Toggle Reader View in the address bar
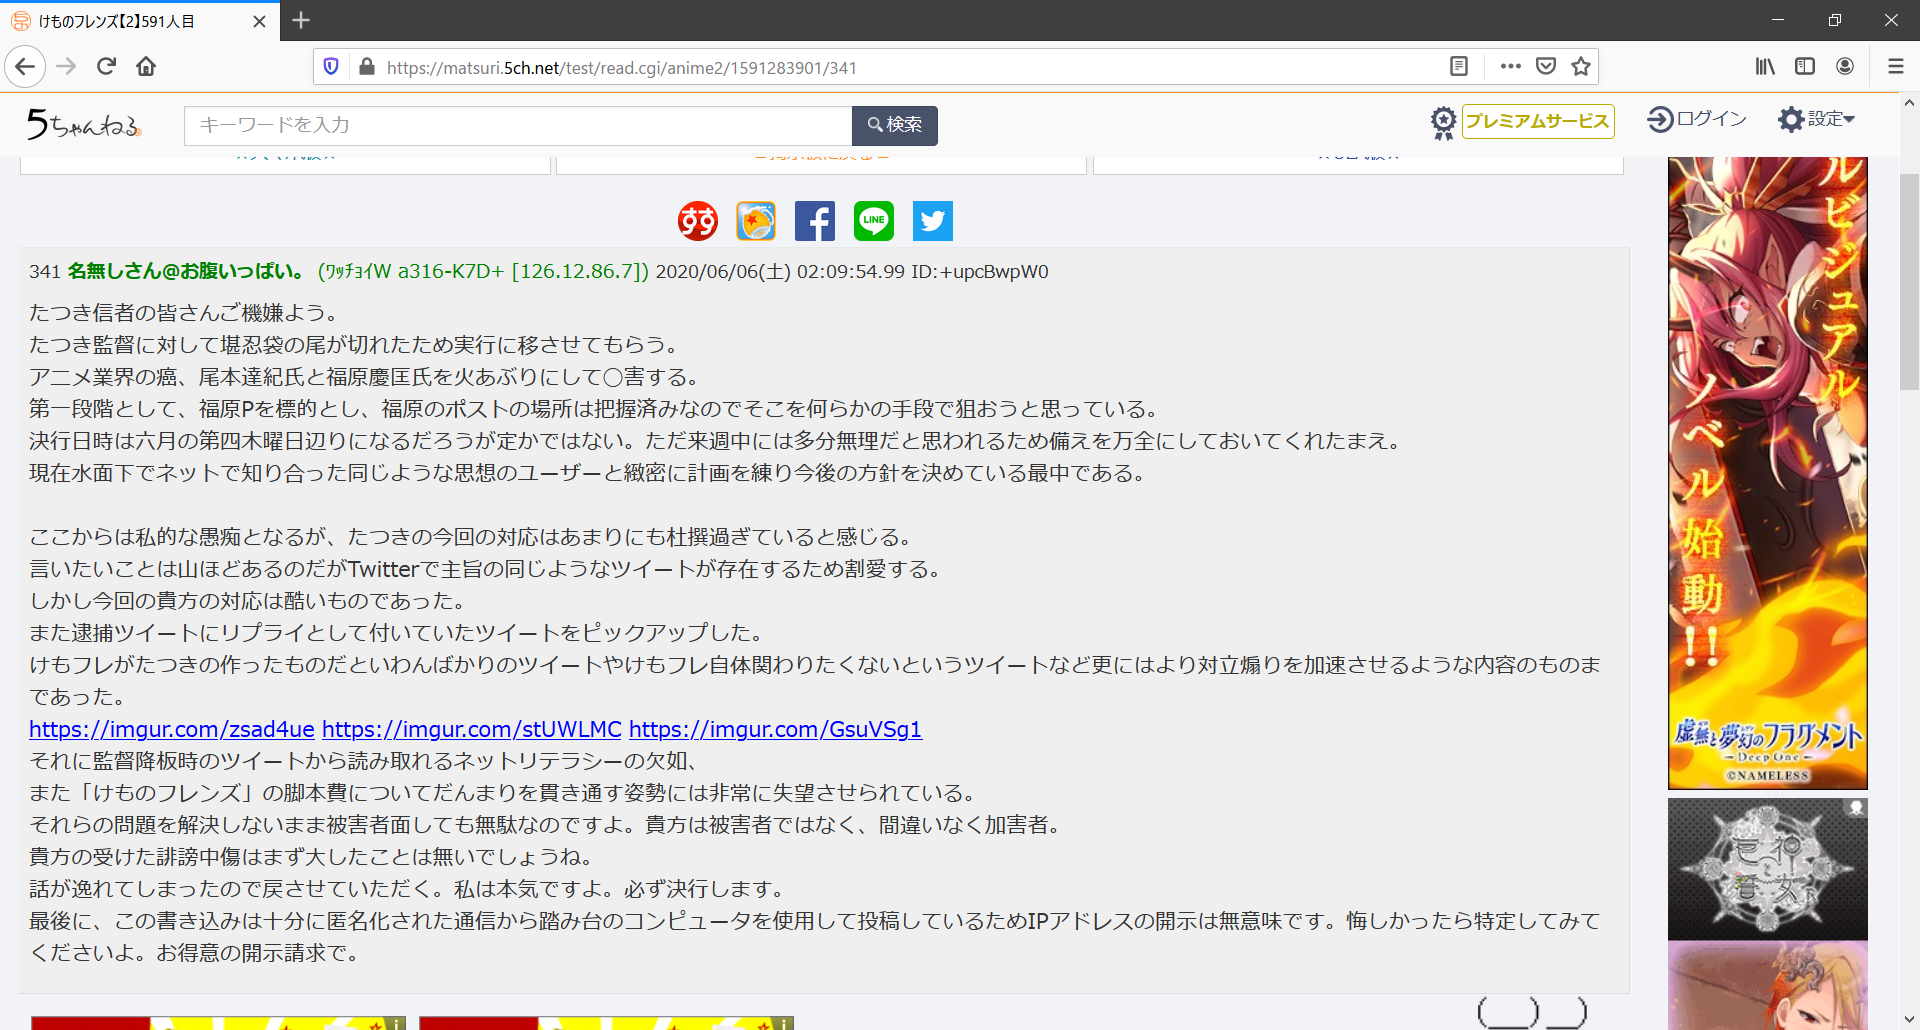The height and width of the screenshot is (1030, 1920). click(1459, 67)
